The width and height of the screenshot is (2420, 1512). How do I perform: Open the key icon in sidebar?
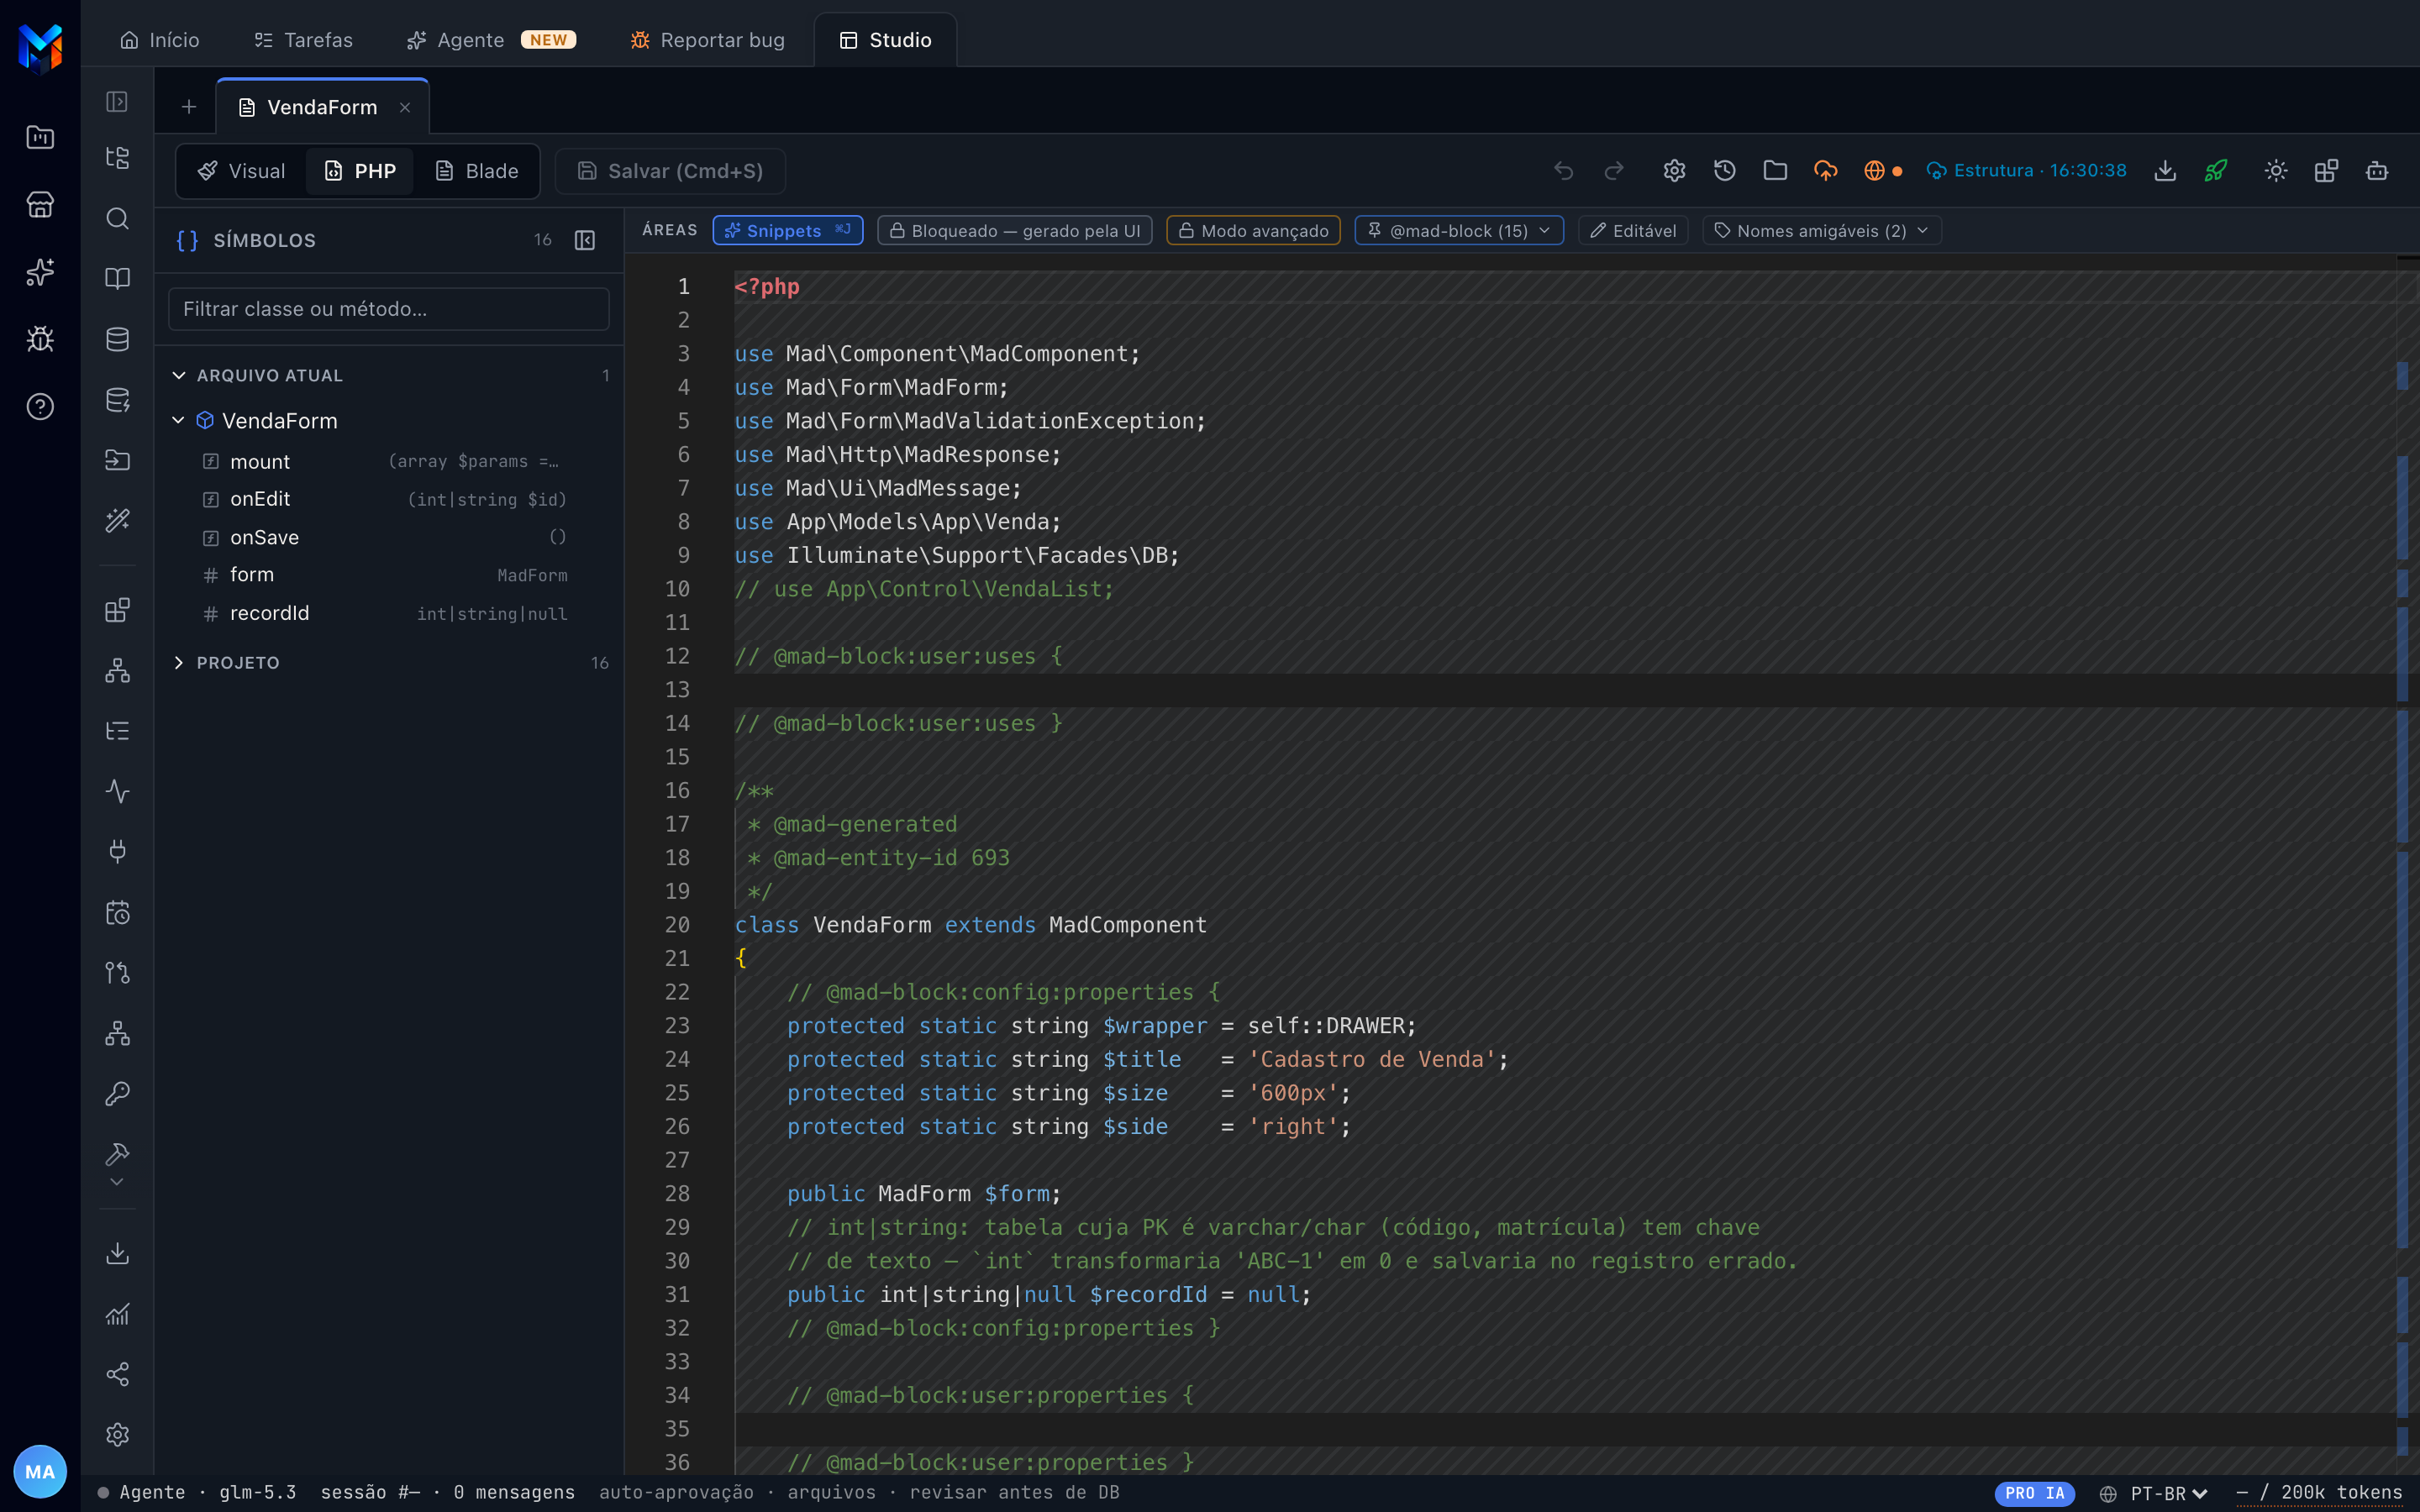pyautogui.click(x=118, y=1093)
